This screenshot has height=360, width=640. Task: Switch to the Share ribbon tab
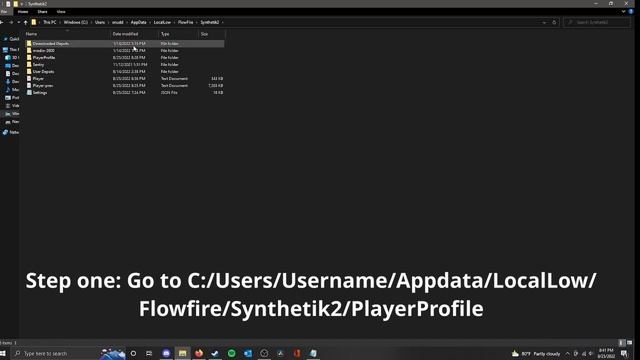[x=42, y=12]
